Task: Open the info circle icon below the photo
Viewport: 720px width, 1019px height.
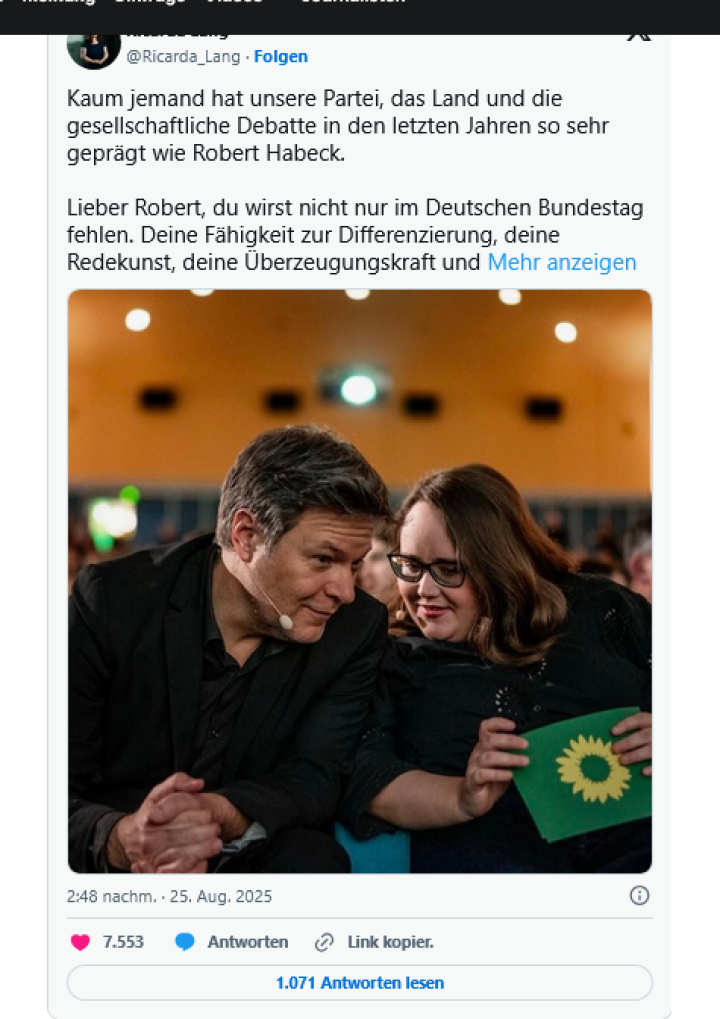Action: pyautogui.click(x=639, y=896)
